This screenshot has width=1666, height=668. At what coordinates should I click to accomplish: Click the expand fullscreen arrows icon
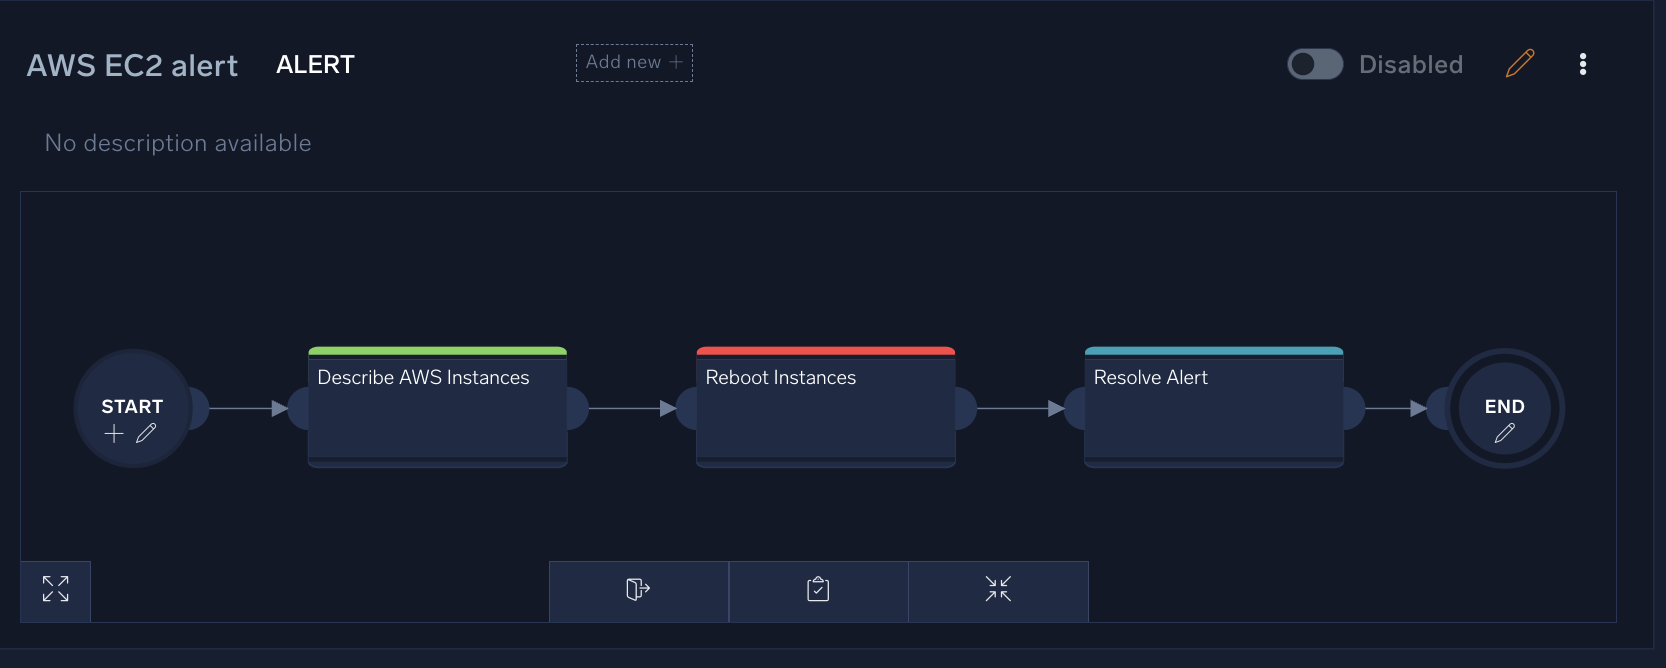56,589
